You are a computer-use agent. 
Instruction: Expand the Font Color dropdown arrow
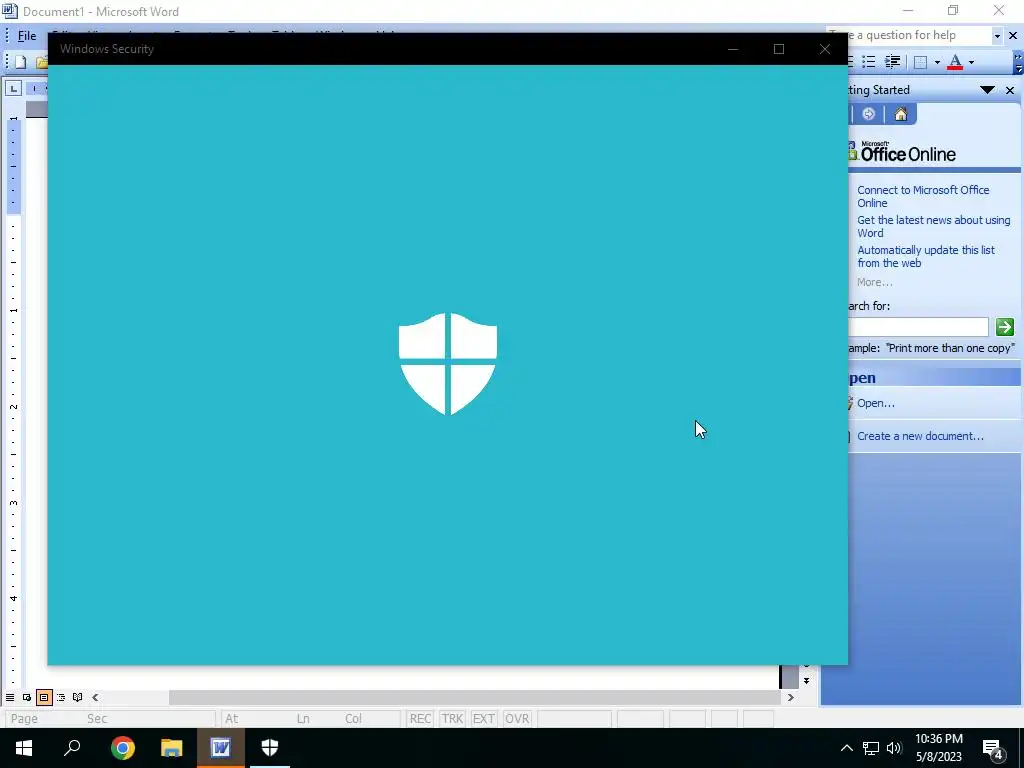[971, 62]
